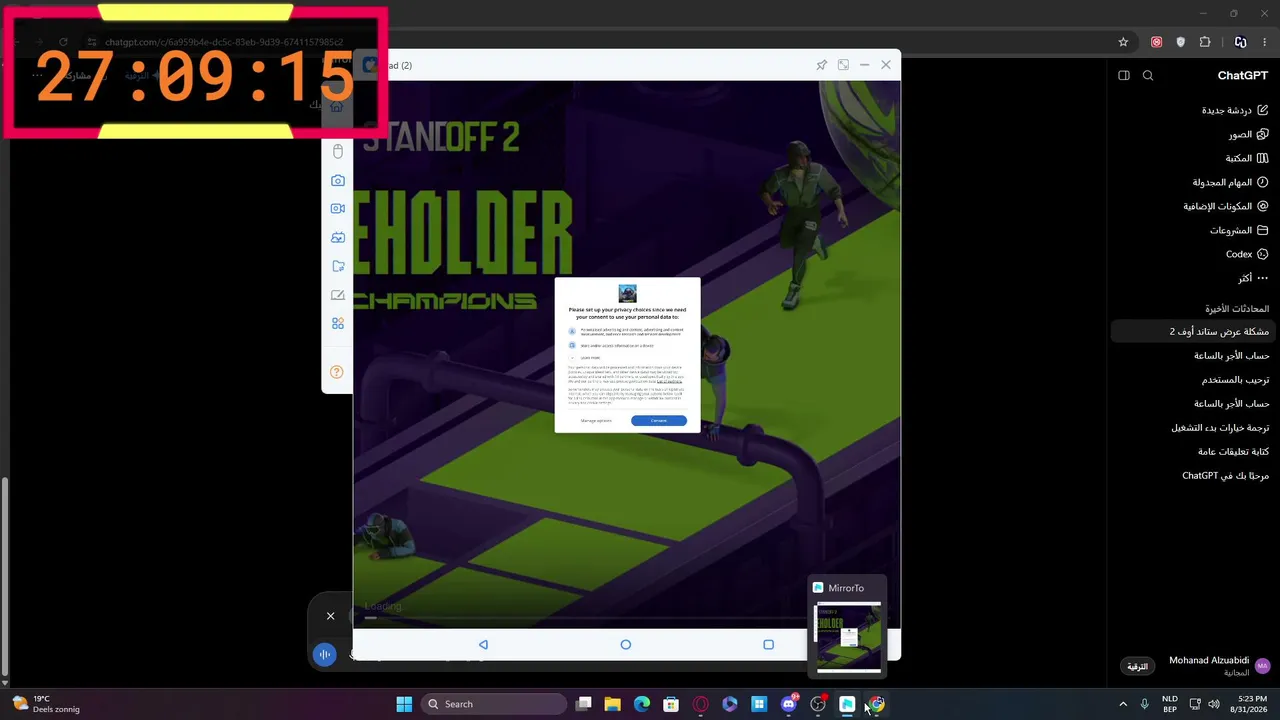Image resolution: width=1280 pixels, height=720 pixels.
Task: Open OBS Studio from the taskbar
Action: click(x=818, y=704)
